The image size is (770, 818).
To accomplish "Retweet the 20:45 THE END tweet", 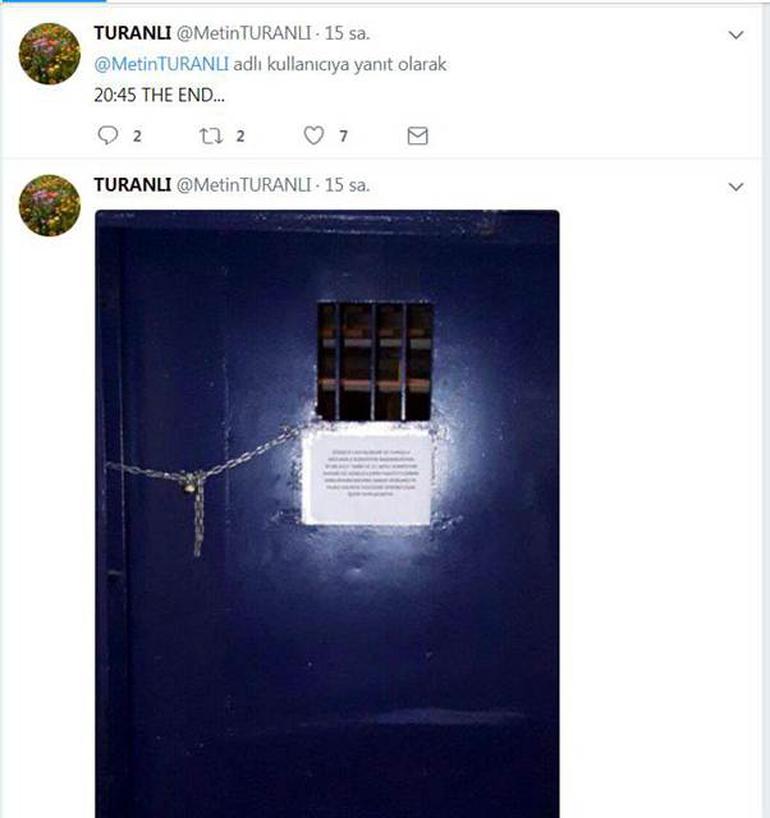I will click(x=211, y=136).
